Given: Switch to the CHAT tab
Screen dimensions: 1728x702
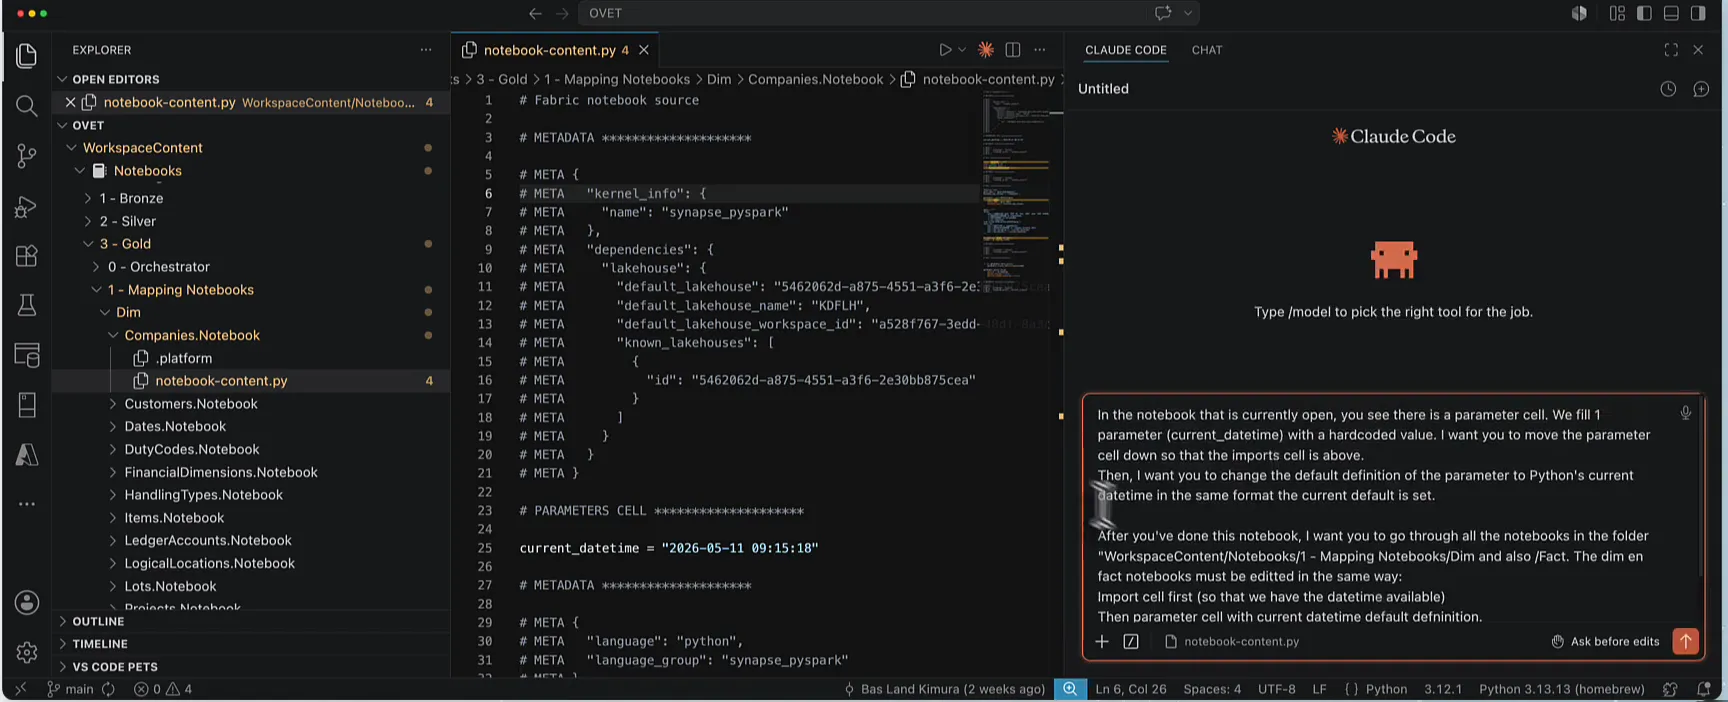Looking at the screenshot, I should 1207,50.
